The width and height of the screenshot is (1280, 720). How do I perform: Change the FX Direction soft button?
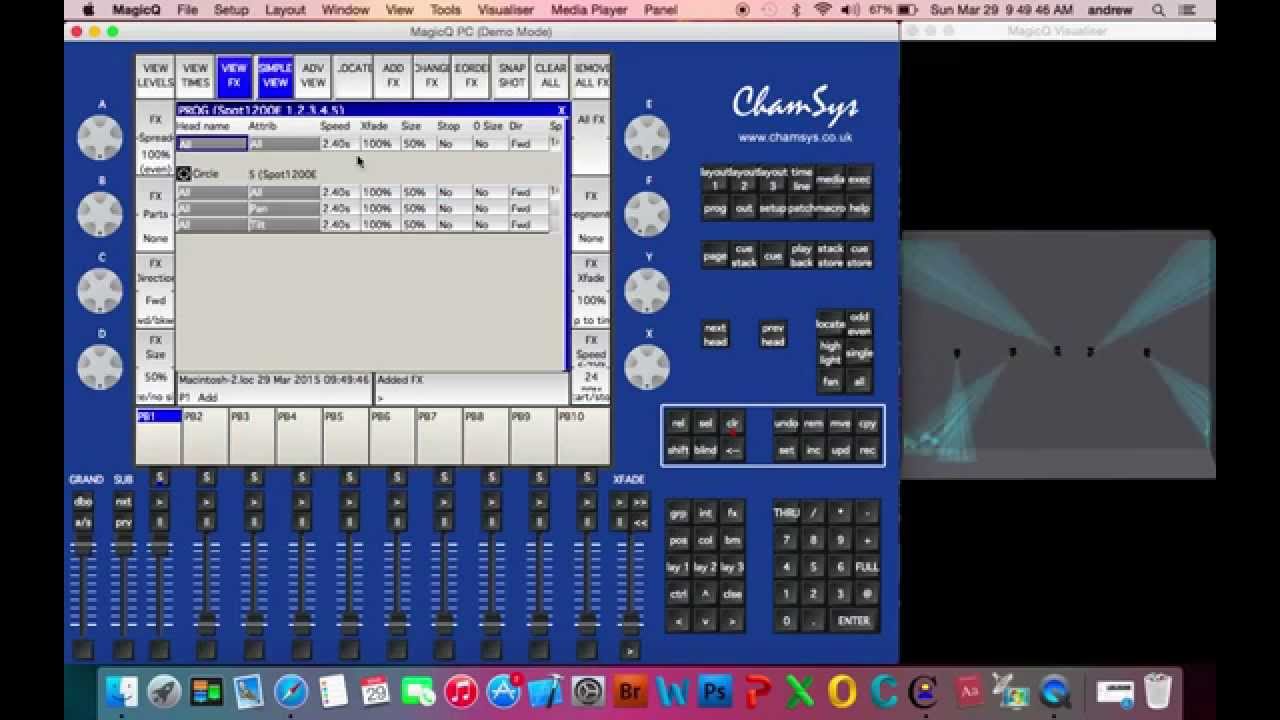coord(155,291)
